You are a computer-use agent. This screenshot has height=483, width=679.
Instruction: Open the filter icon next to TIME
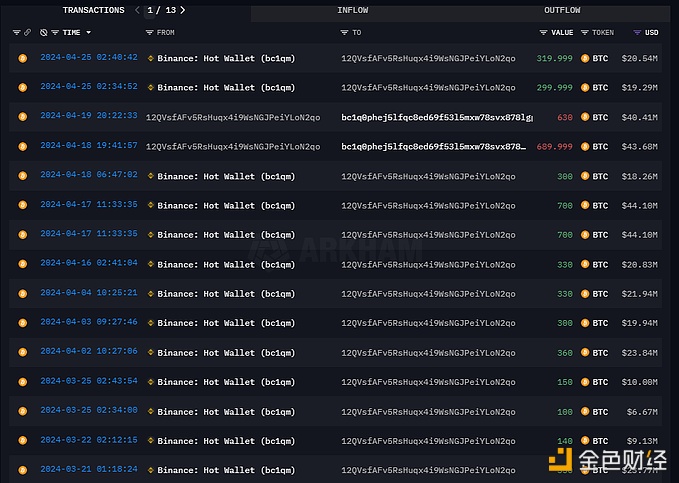(x=55, y=32)
